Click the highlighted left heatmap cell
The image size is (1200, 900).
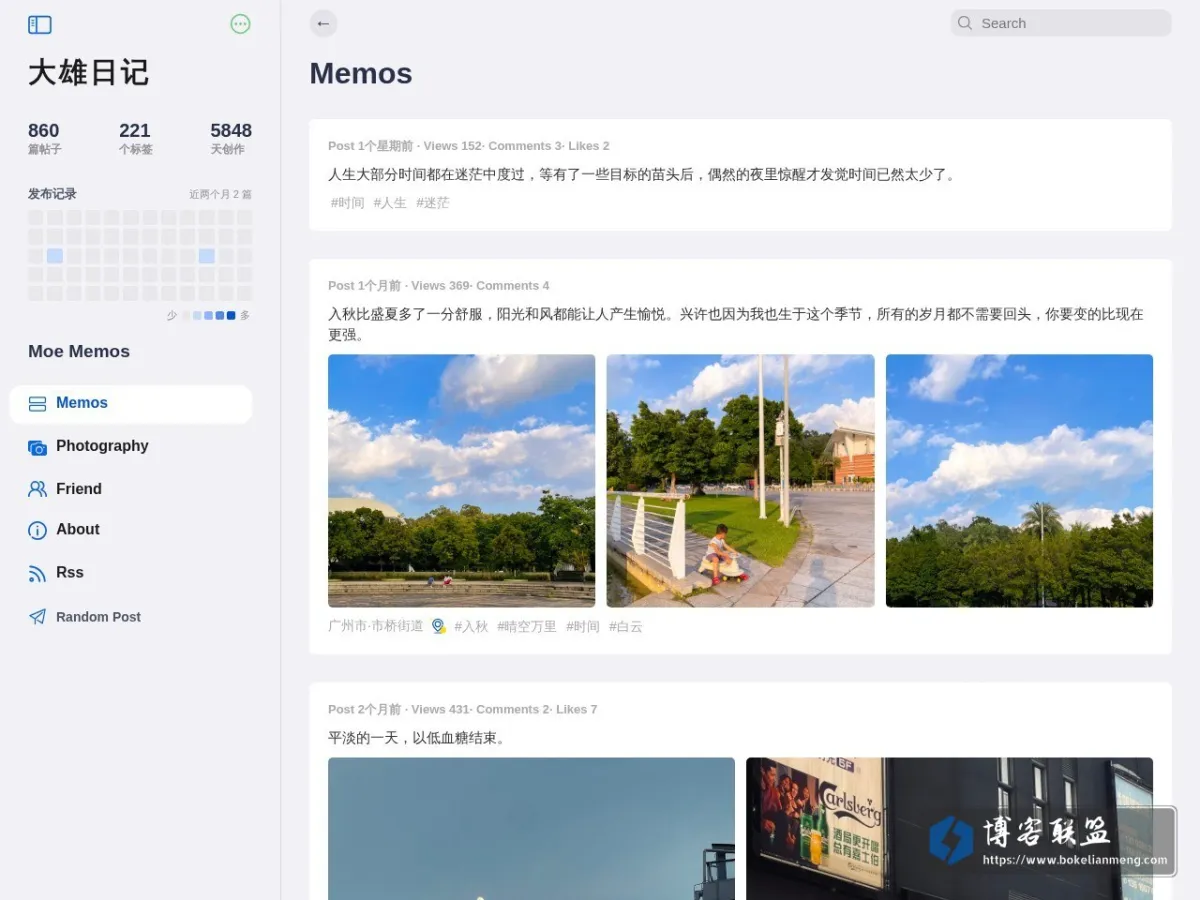pyautogui.click(x=55, y=256)
